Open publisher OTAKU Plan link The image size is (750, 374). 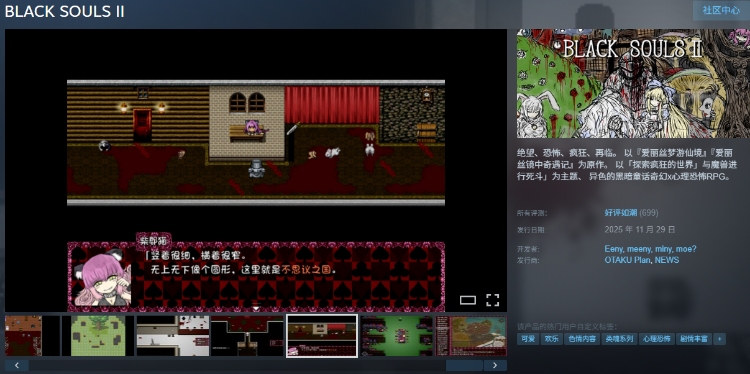627,260
